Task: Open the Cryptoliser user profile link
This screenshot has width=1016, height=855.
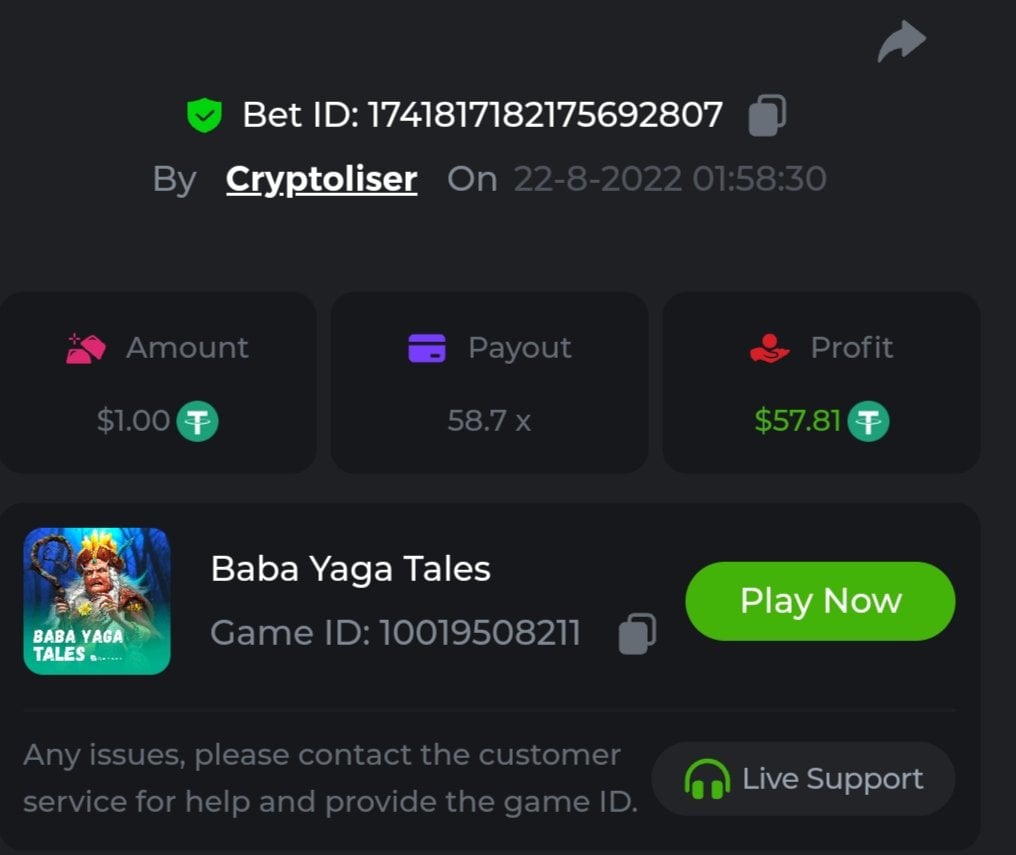Action: coord(321,179)
